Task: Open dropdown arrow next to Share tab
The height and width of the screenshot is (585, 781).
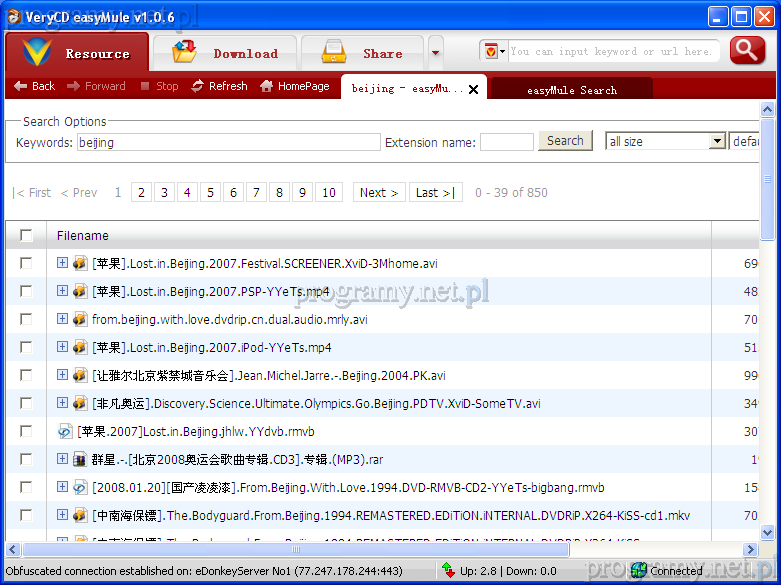Action: coord(435,52)
